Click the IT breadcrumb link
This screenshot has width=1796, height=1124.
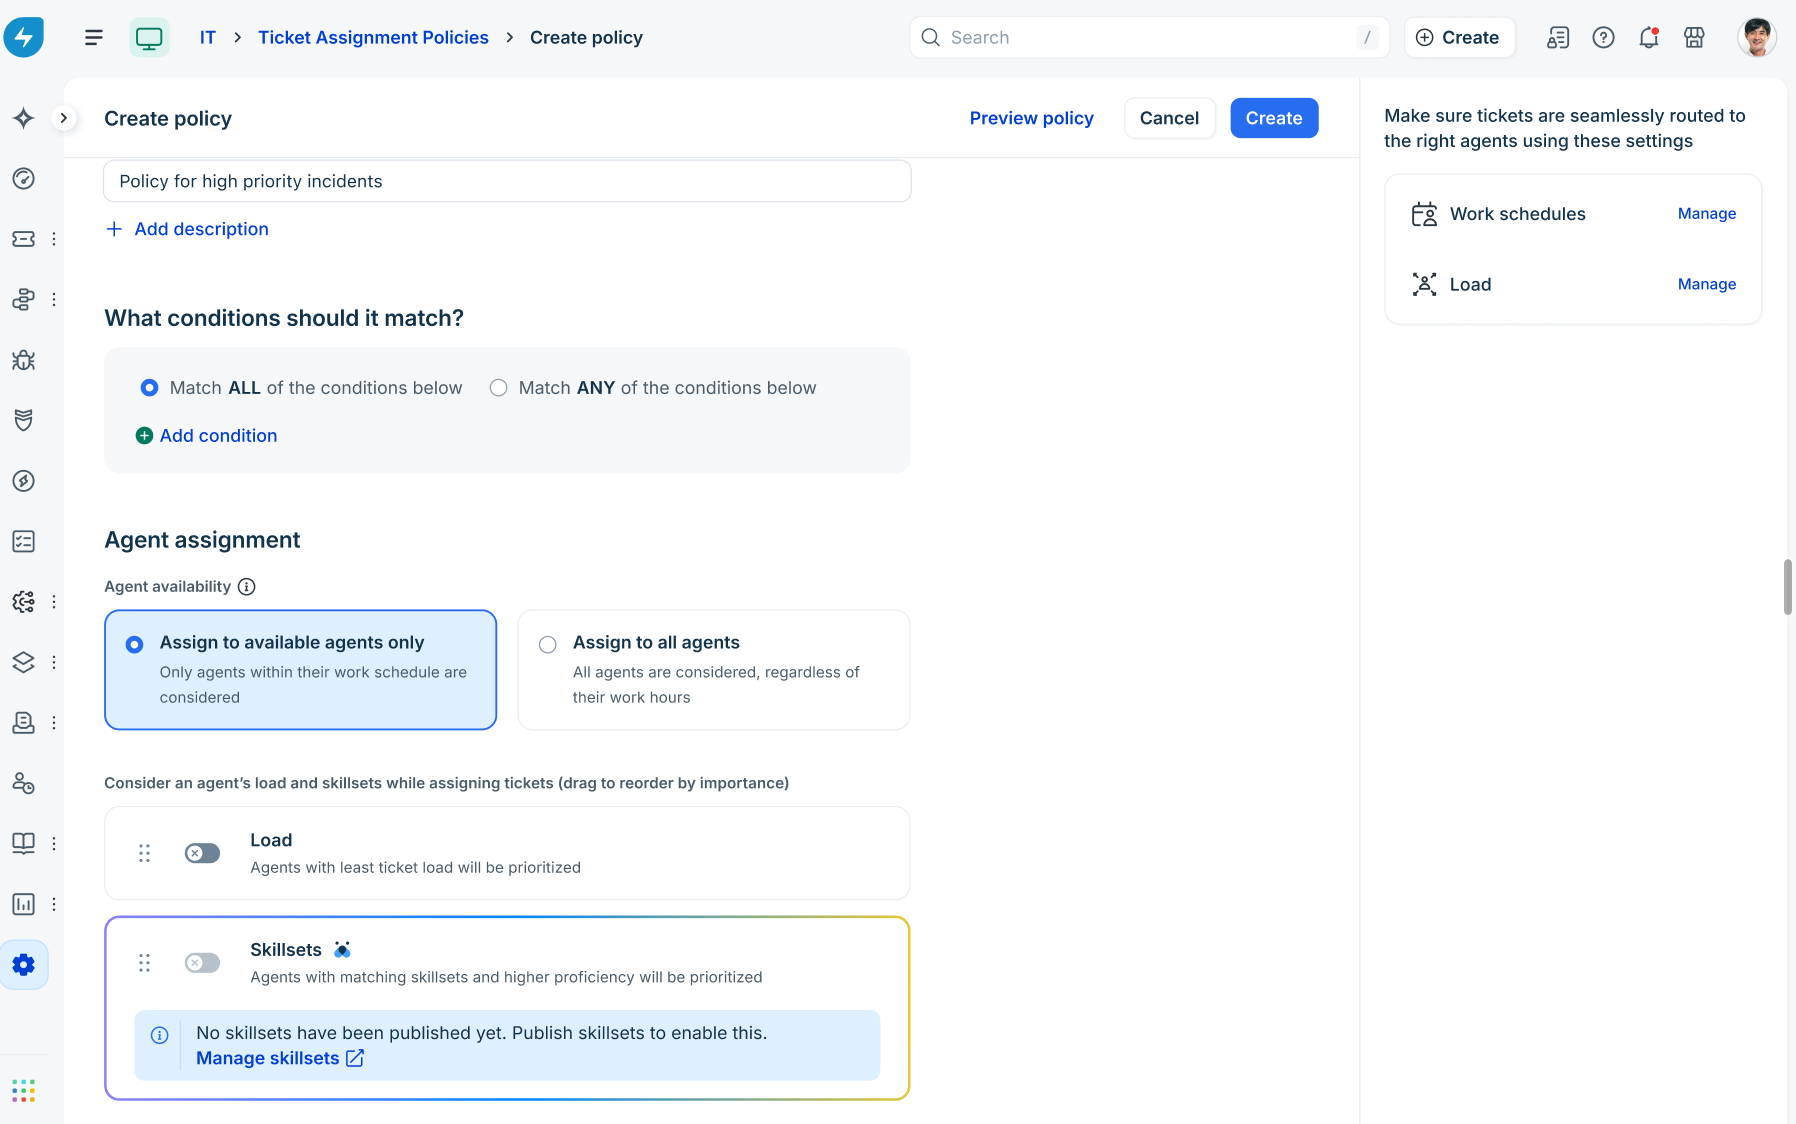point(207,38)
